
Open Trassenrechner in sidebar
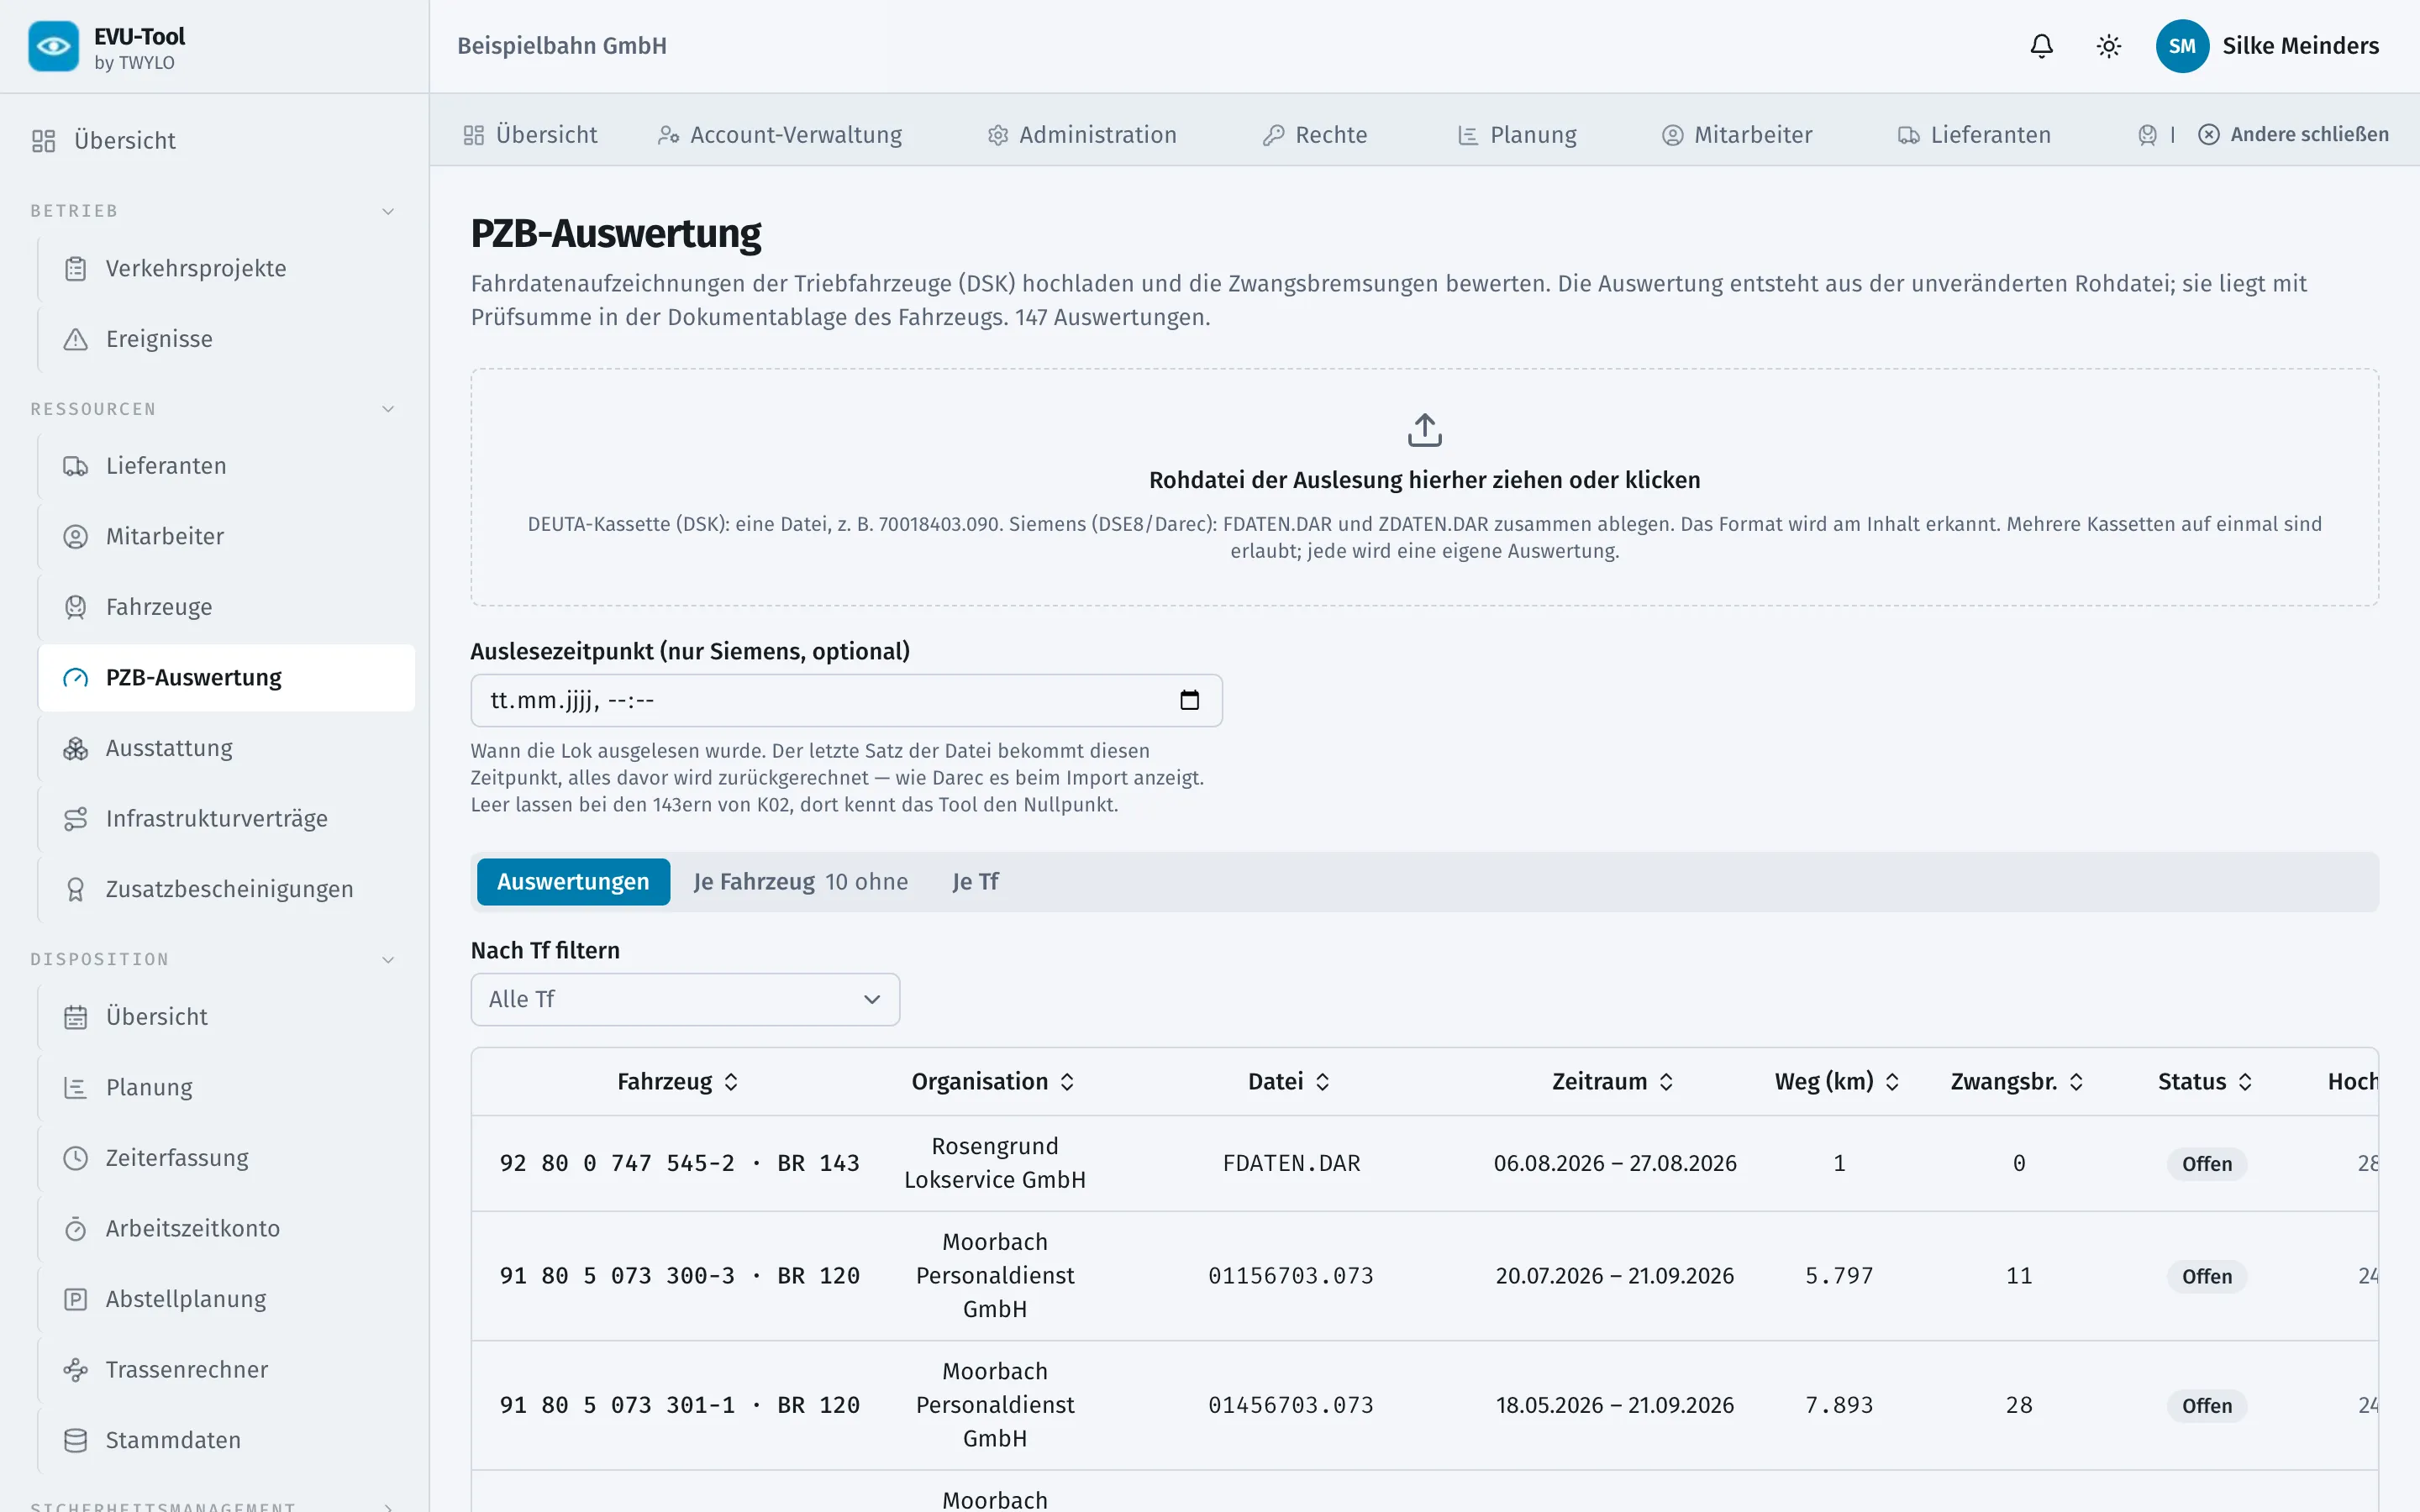pos(226,1369)
